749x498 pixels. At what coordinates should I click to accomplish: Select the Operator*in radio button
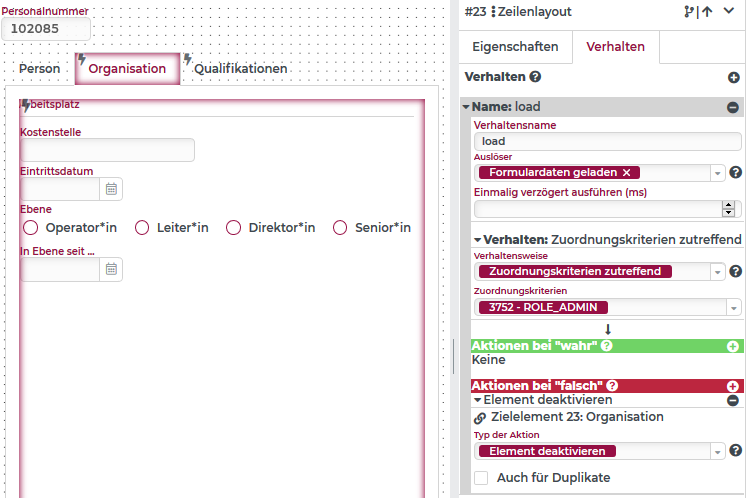tap(30, 228)
